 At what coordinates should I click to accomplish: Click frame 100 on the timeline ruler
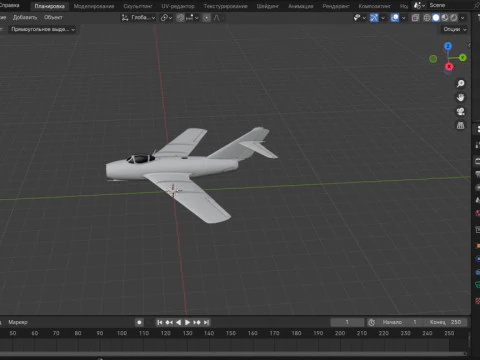(122, 333)
